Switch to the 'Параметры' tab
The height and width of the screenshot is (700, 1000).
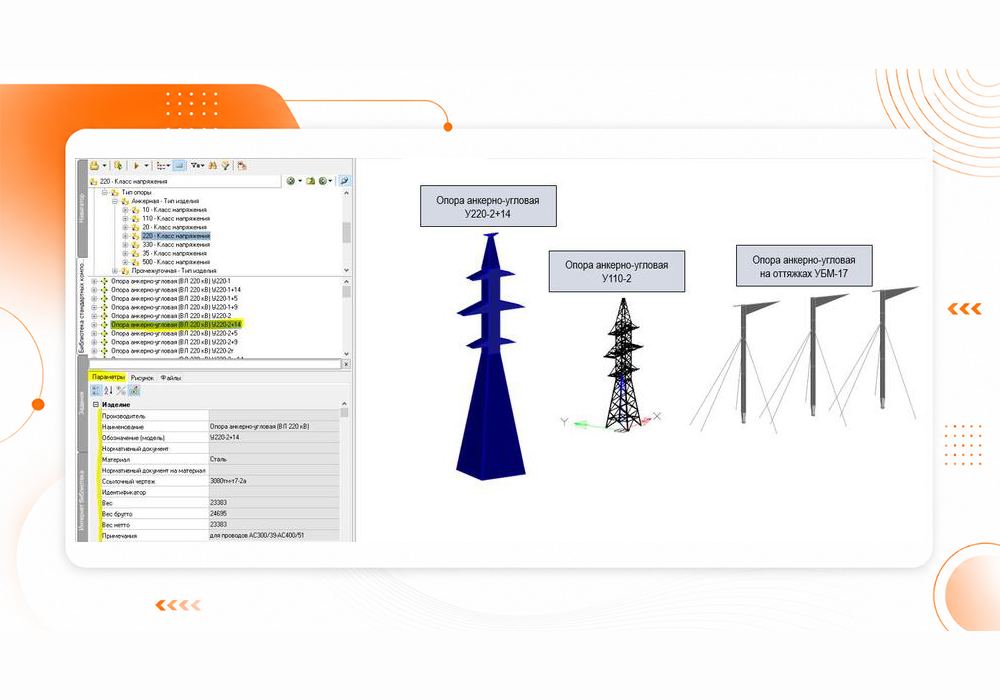click(108, 377)
